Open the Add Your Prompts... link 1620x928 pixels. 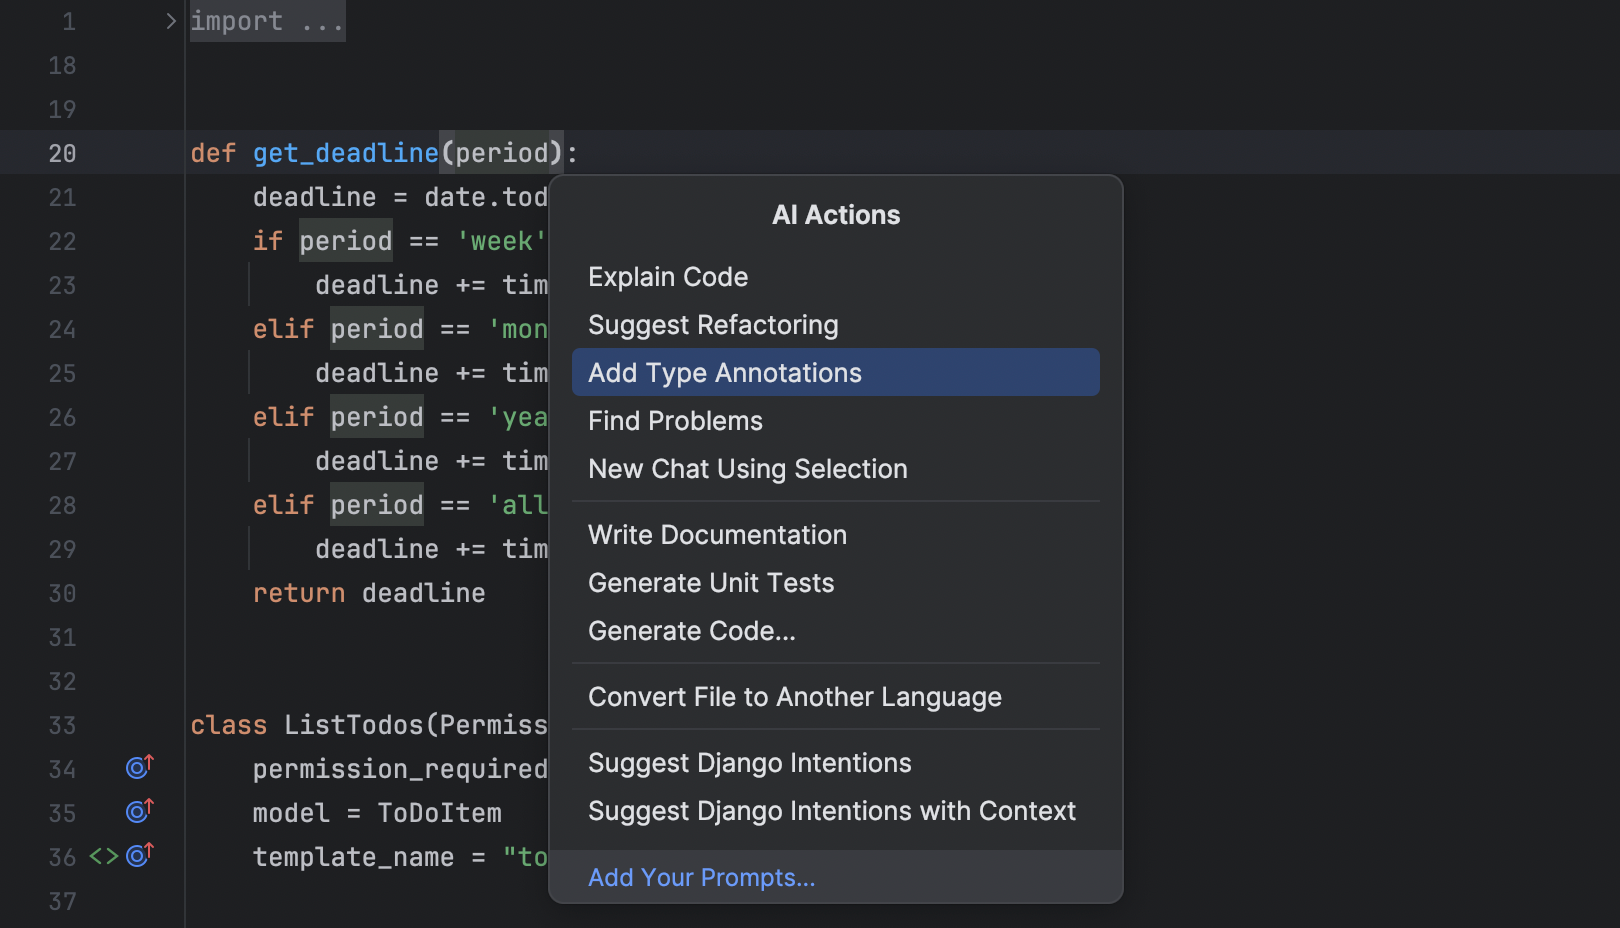coord(701,877)
